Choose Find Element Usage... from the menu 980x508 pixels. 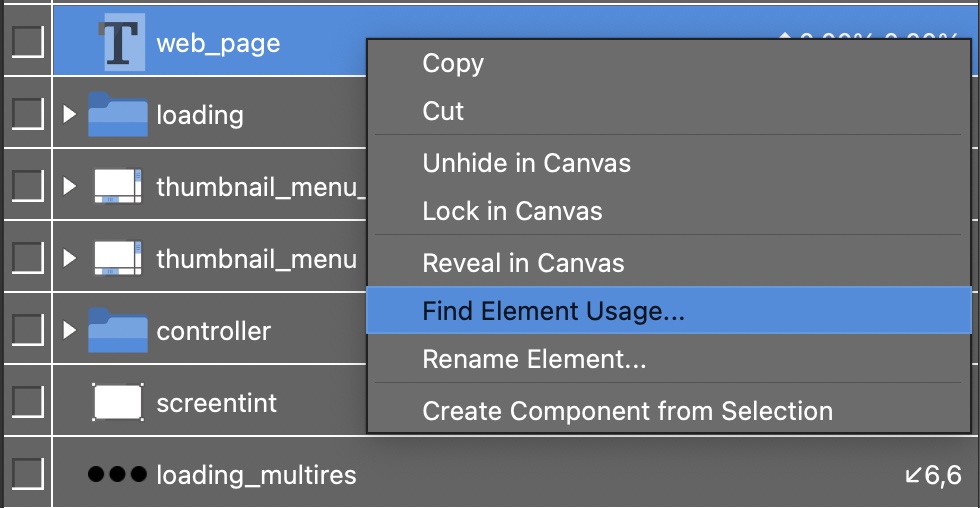[553, 311]
